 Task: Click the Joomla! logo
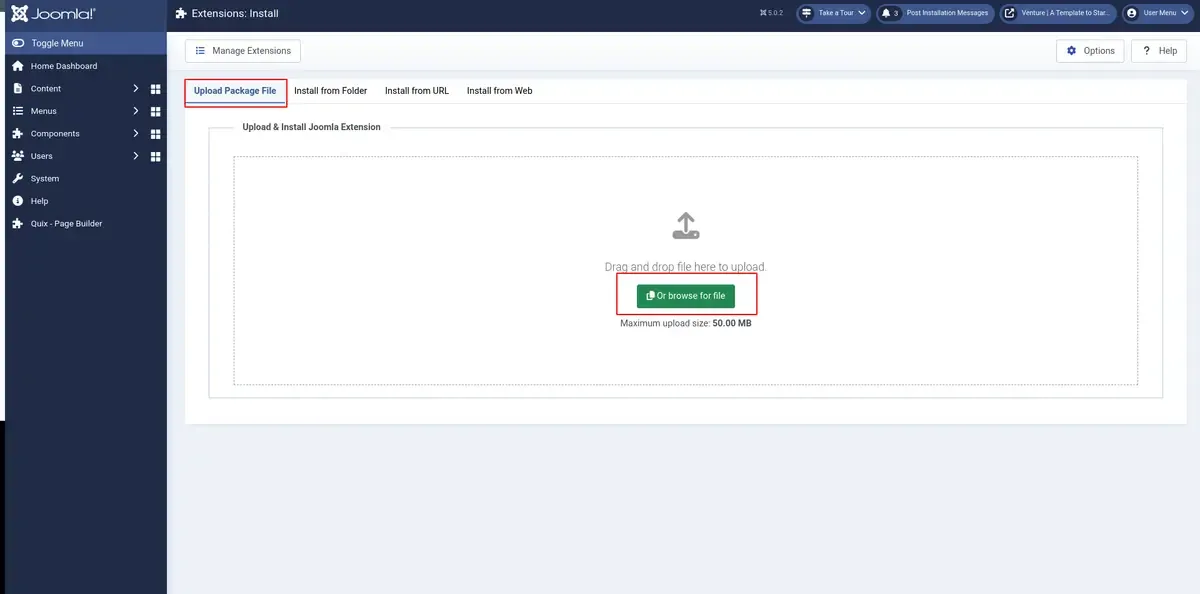54,14
